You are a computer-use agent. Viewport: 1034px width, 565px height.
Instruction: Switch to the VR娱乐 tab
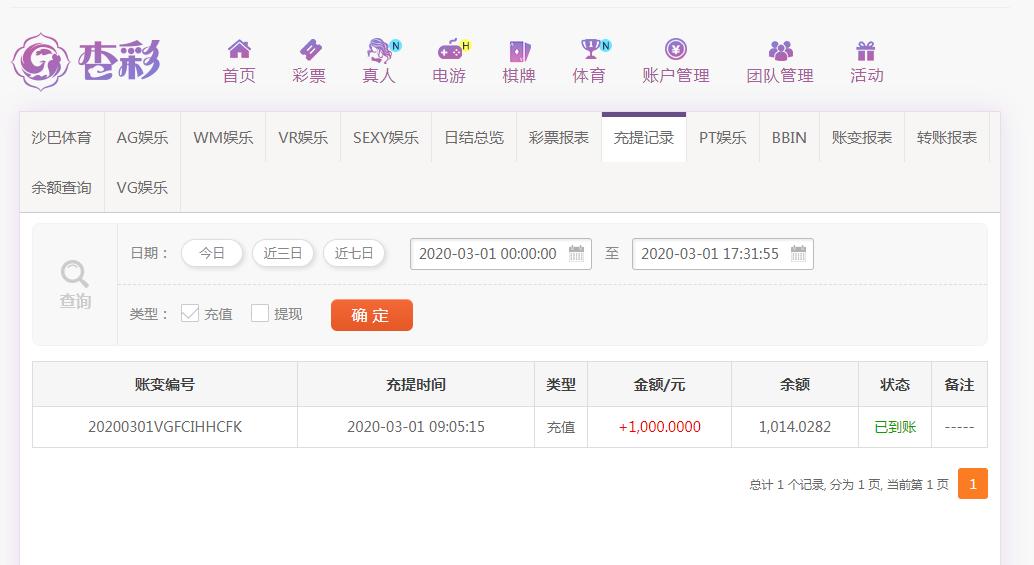point(303,137)
